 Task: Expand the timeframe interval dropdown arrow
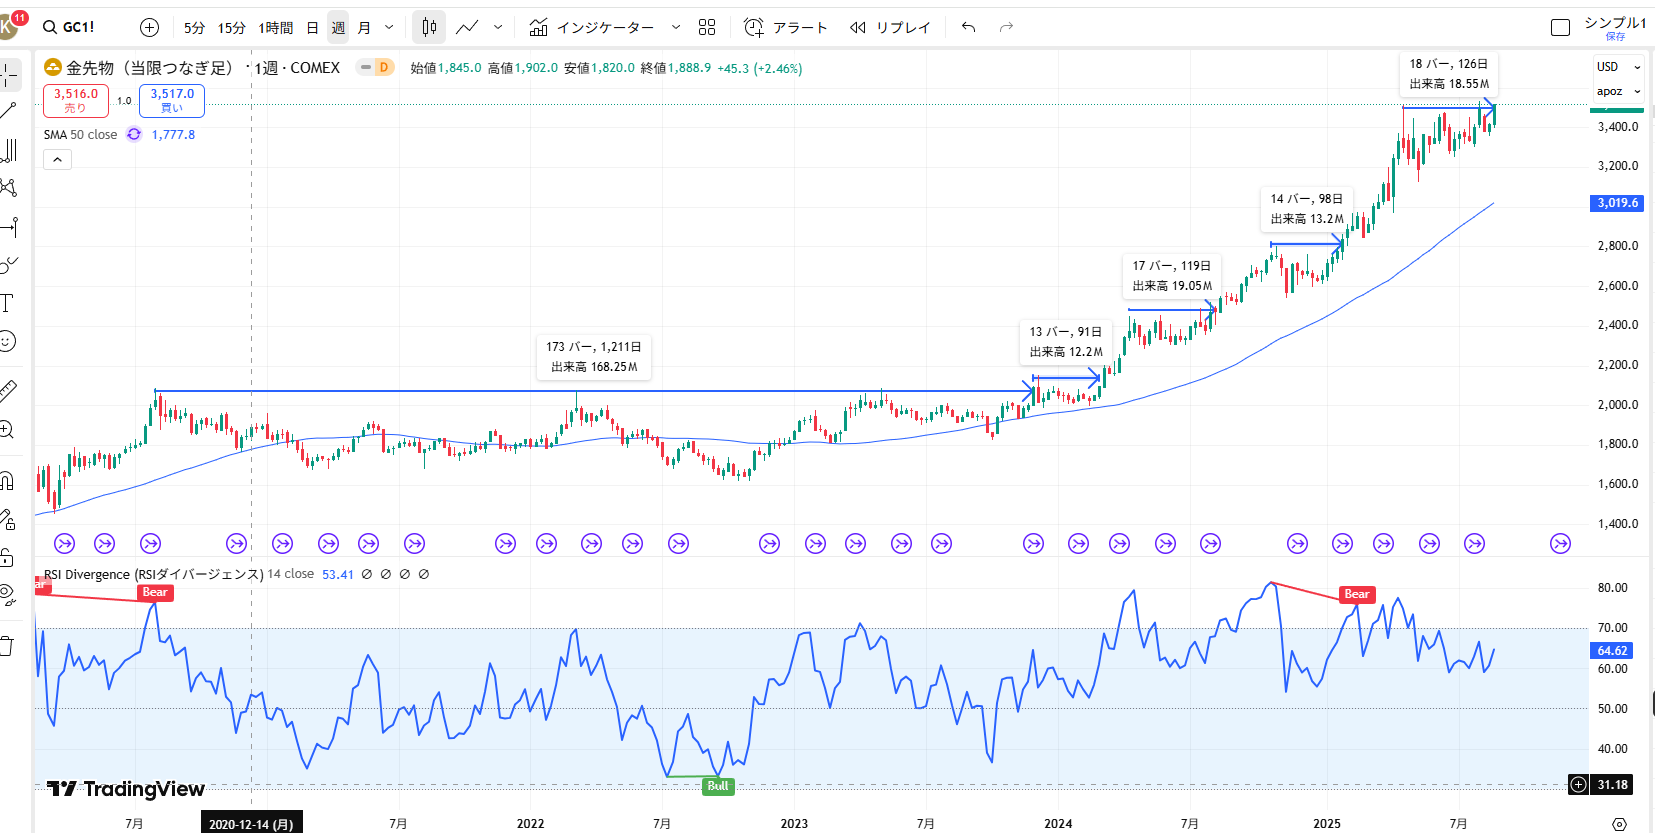(389, 27)
